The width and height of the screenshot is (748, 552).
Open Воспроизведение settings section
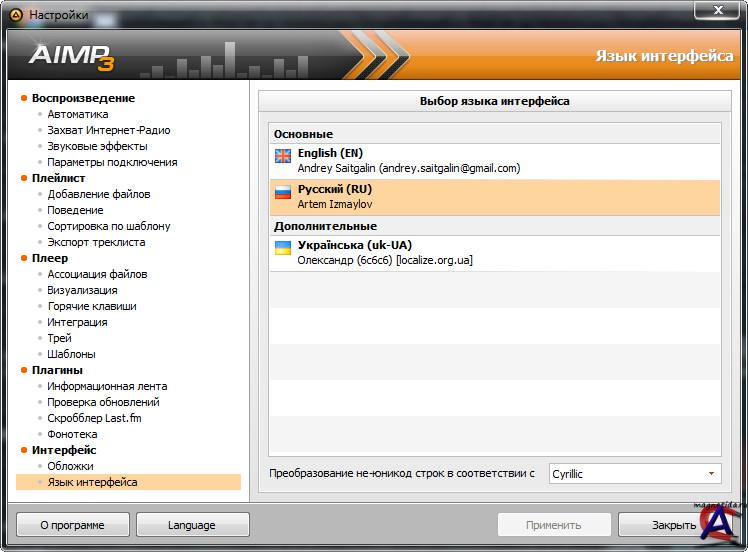(83, 98)
